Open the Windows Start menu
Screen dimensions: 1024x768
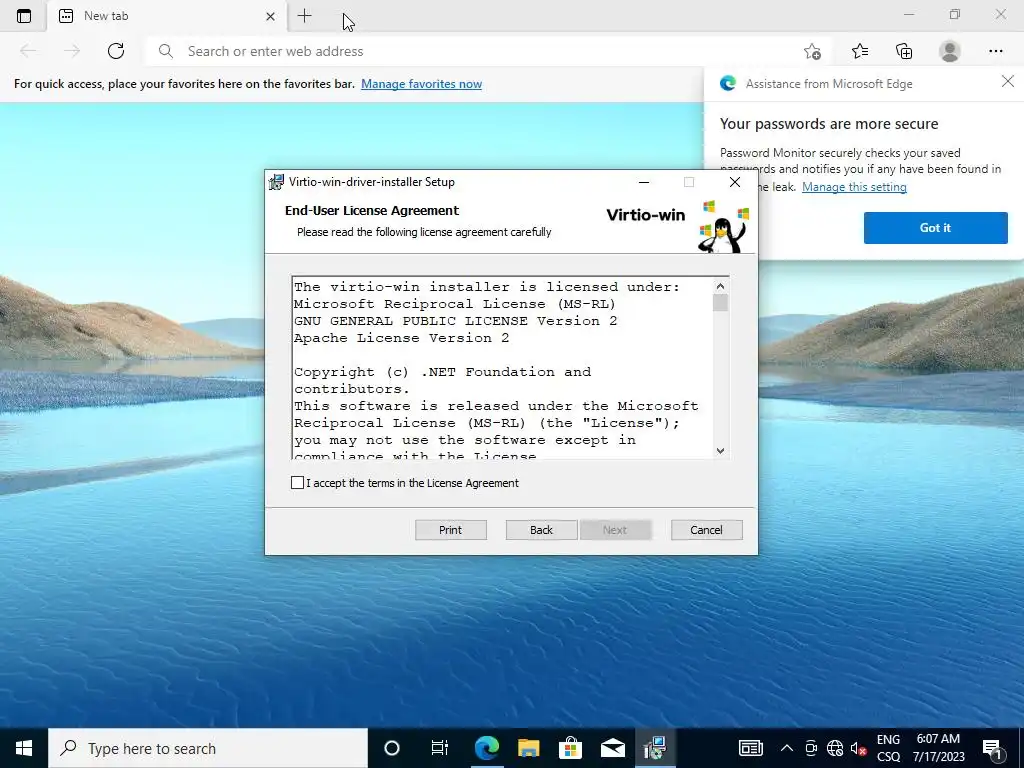coord(24,748)
